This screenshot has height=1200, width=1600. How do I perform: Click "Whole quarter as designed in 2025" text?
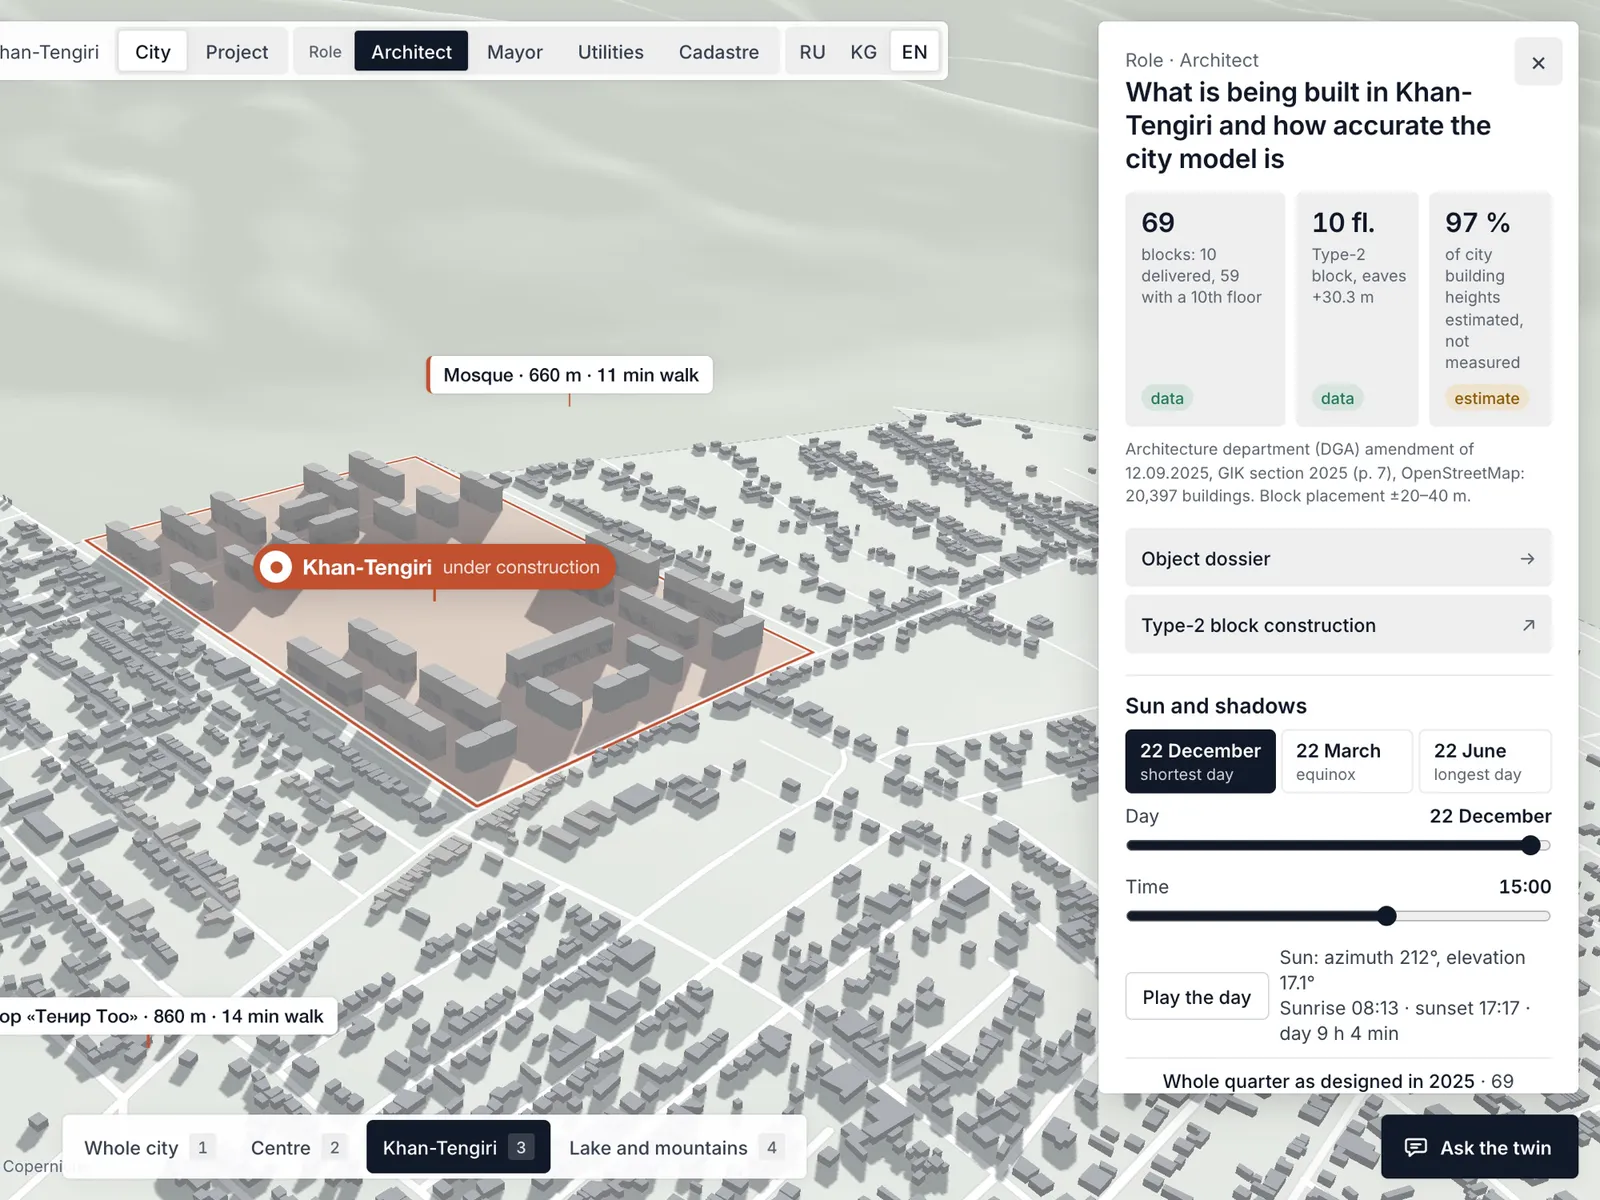click(1318, 1081)
